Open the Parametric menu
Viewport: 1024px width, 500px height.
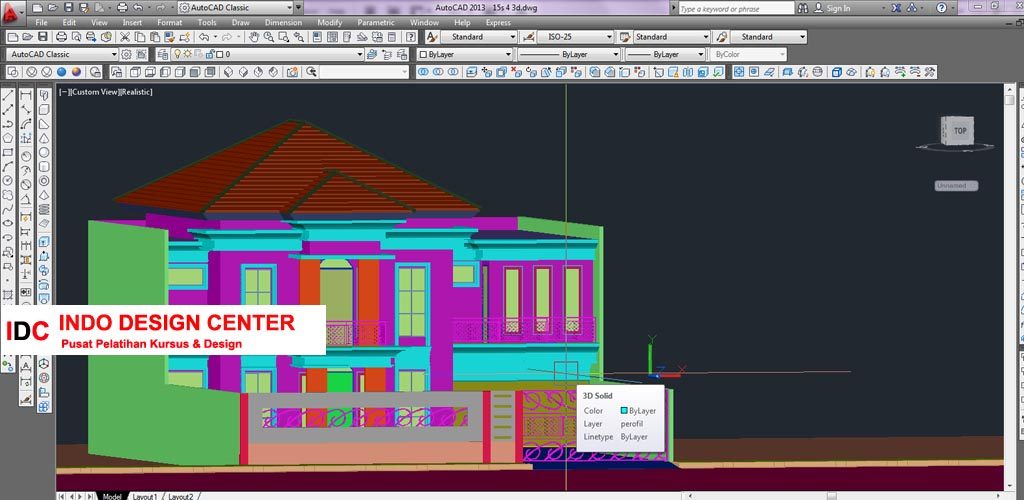point(376,22)
